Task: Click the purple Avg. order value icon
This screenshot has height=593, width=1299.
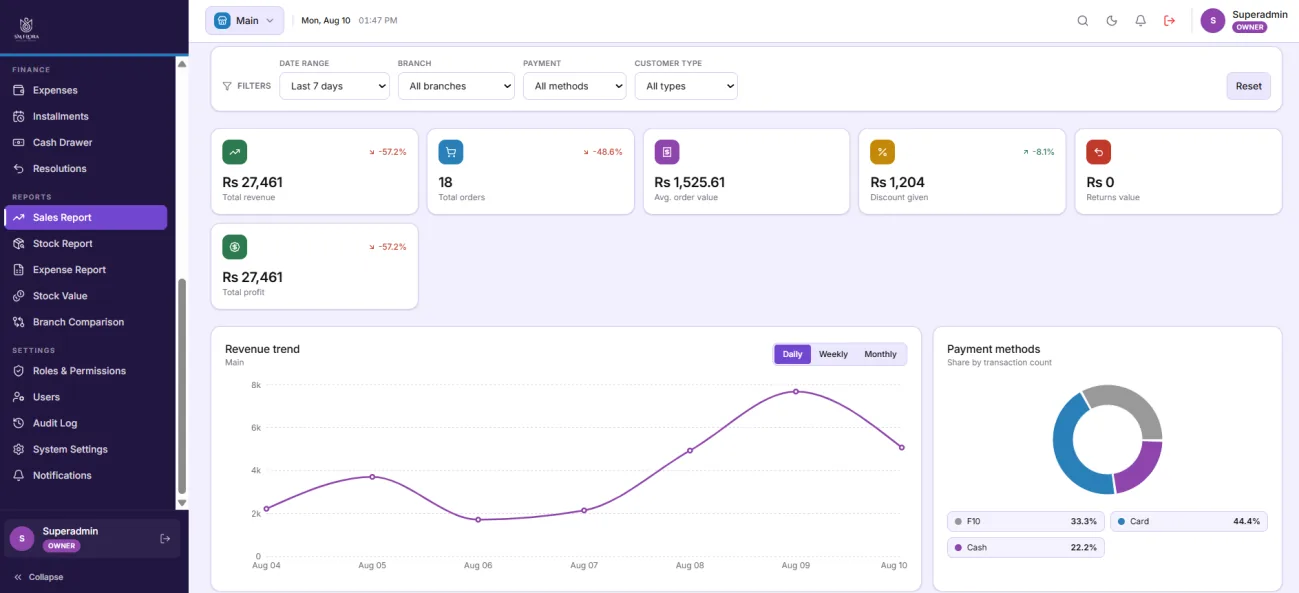Action: 667,152
